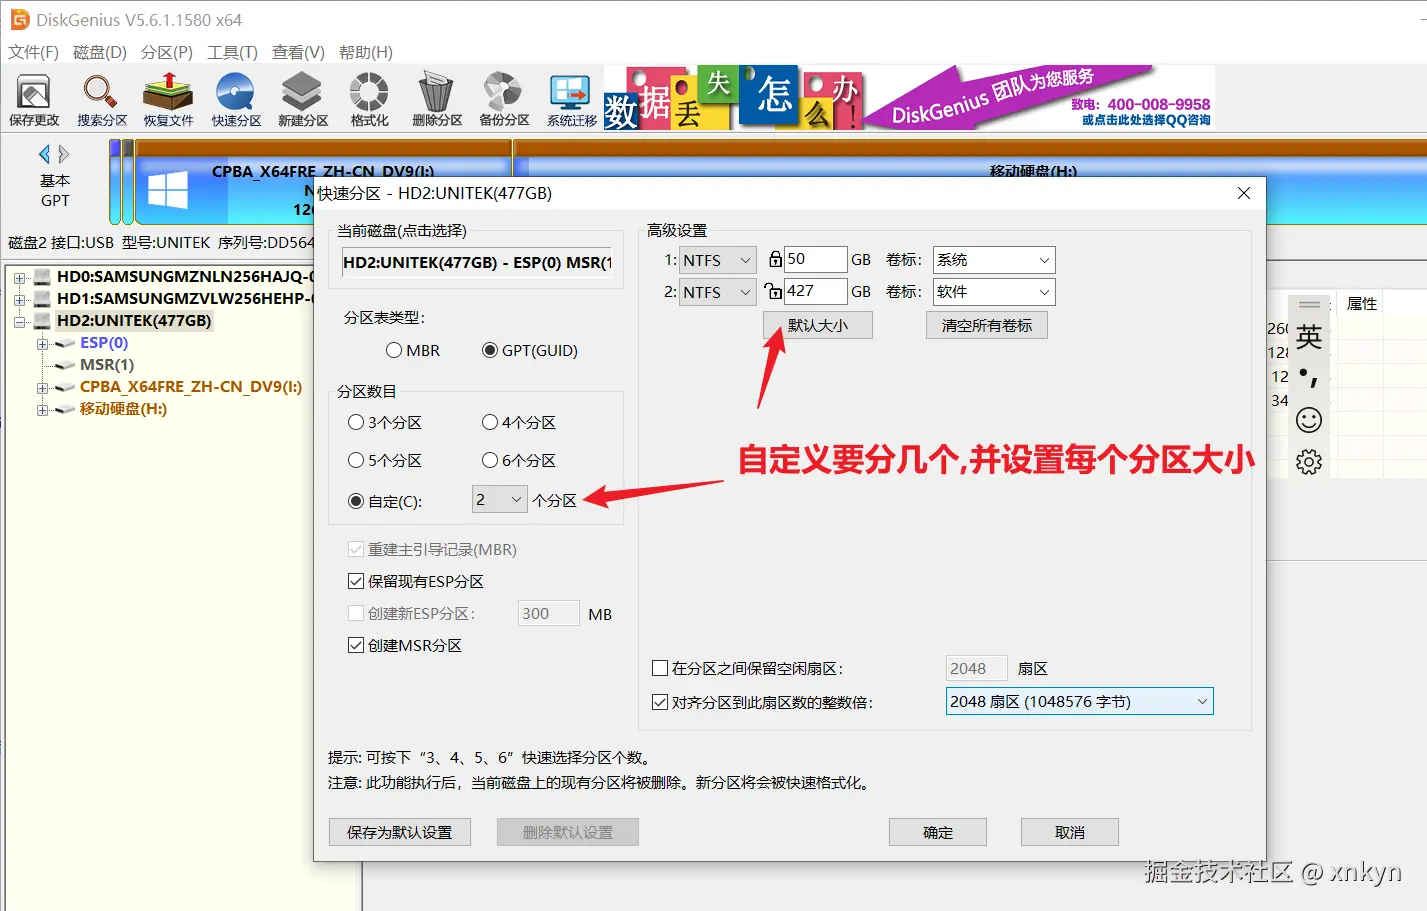Go to next disk with right arrow
Viewport: 1427px width, 911px height.
(x=64, y=154)
